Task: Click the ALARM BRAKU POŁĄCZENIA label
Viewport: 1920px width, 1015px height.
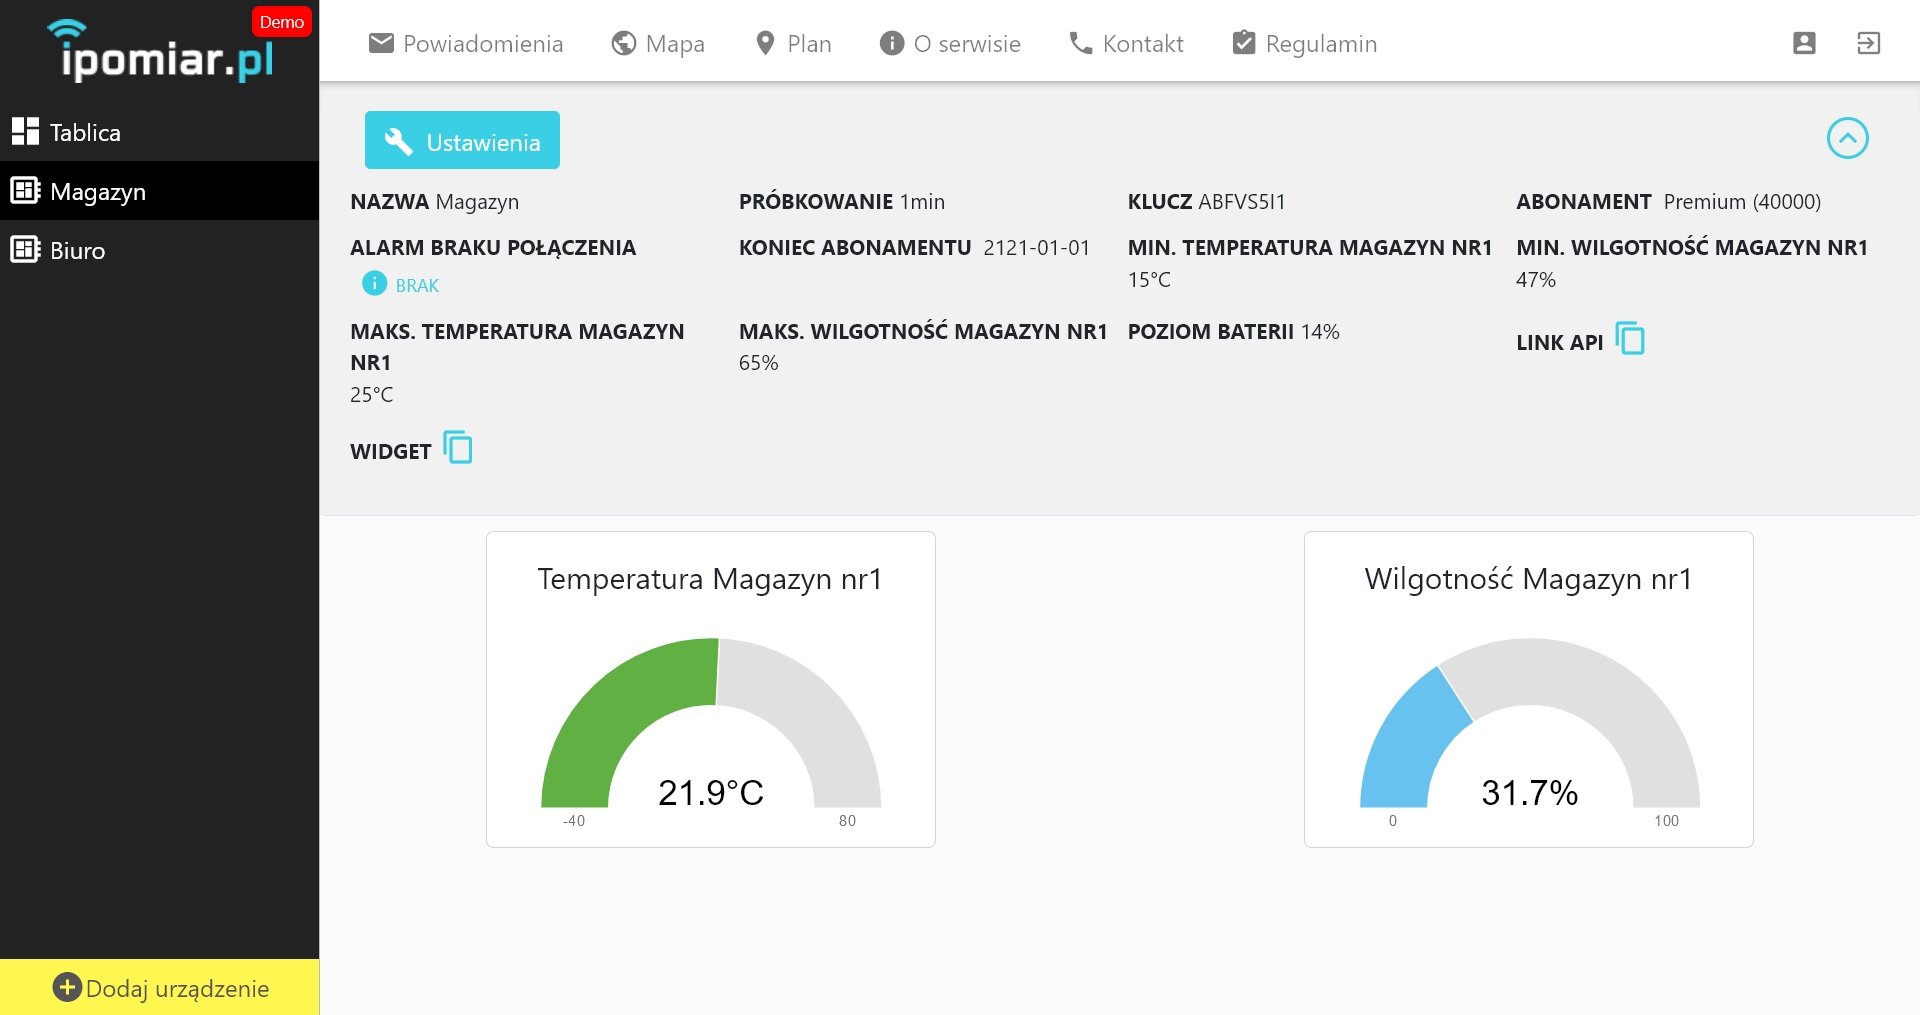Action: 493,248
